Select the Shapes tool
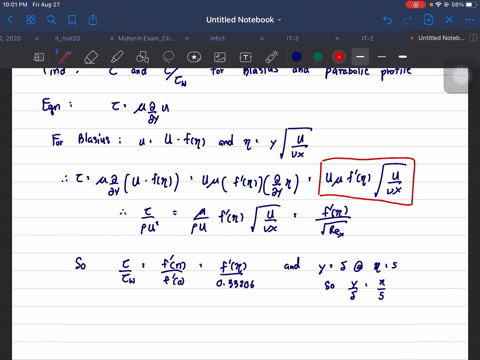480x360 pixels. coord(142,57)
